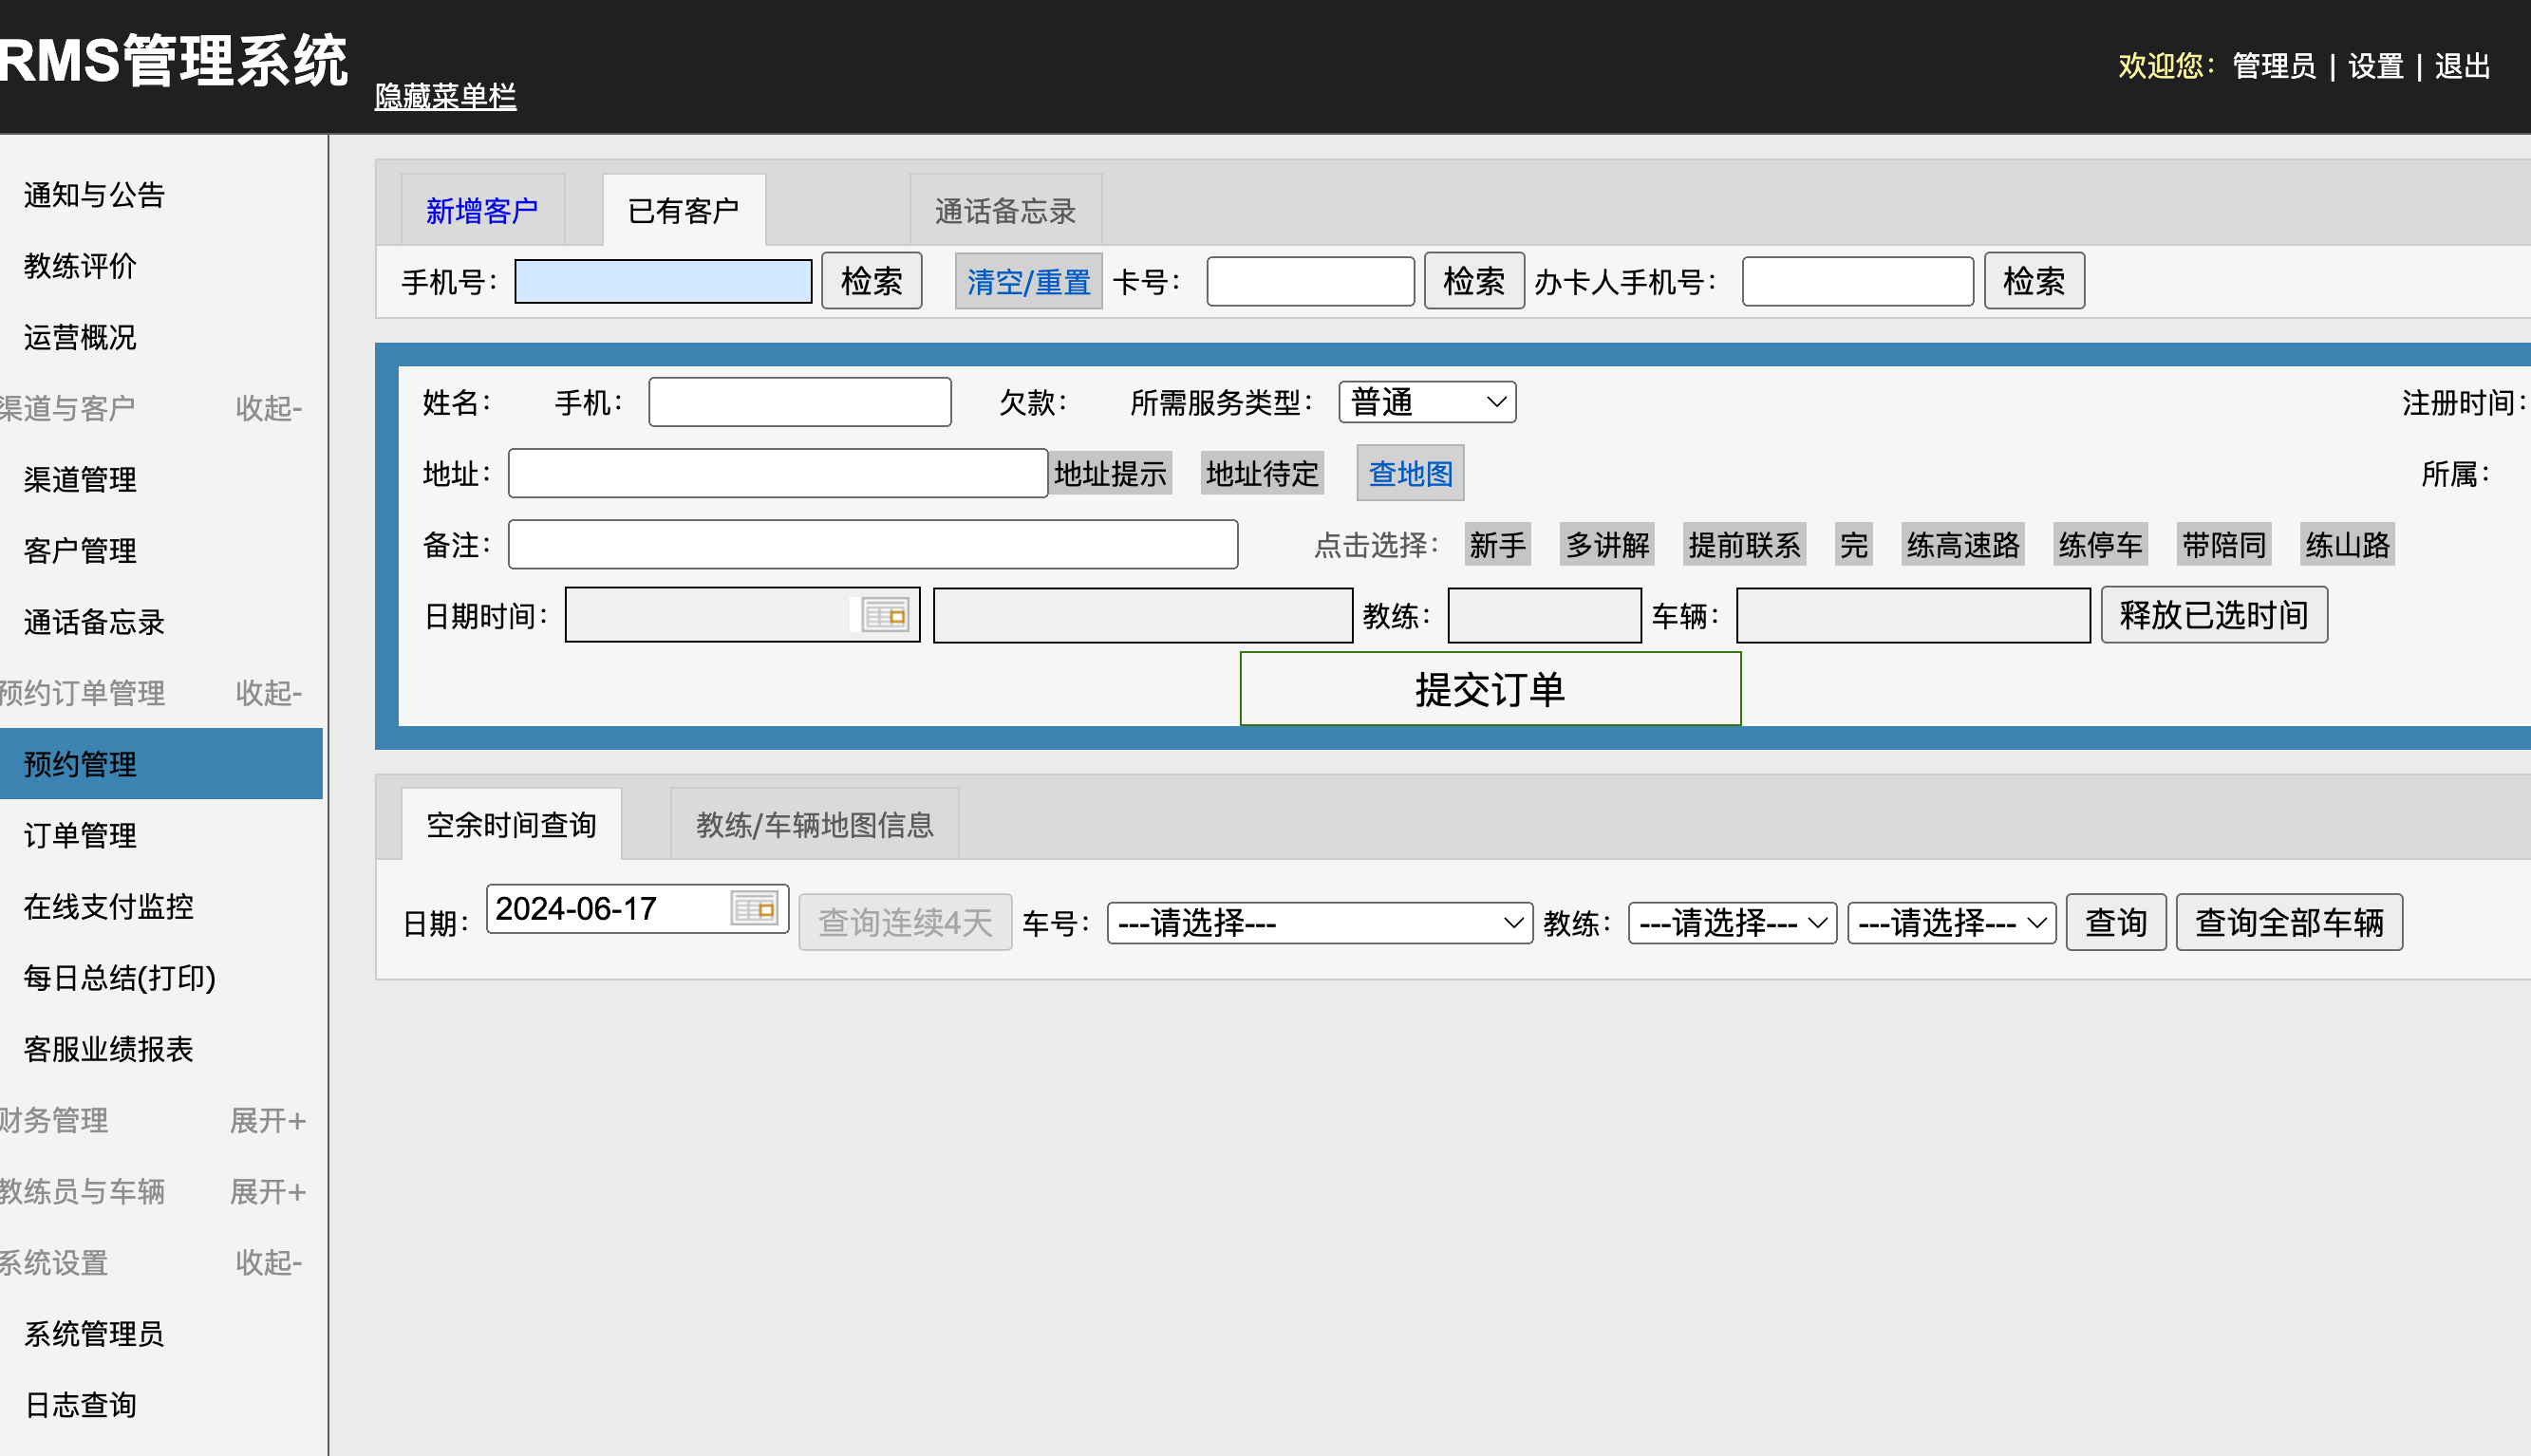Switch to the 新增客户 tab
Screen dimensions: 2531x1456
pos(482,211)
